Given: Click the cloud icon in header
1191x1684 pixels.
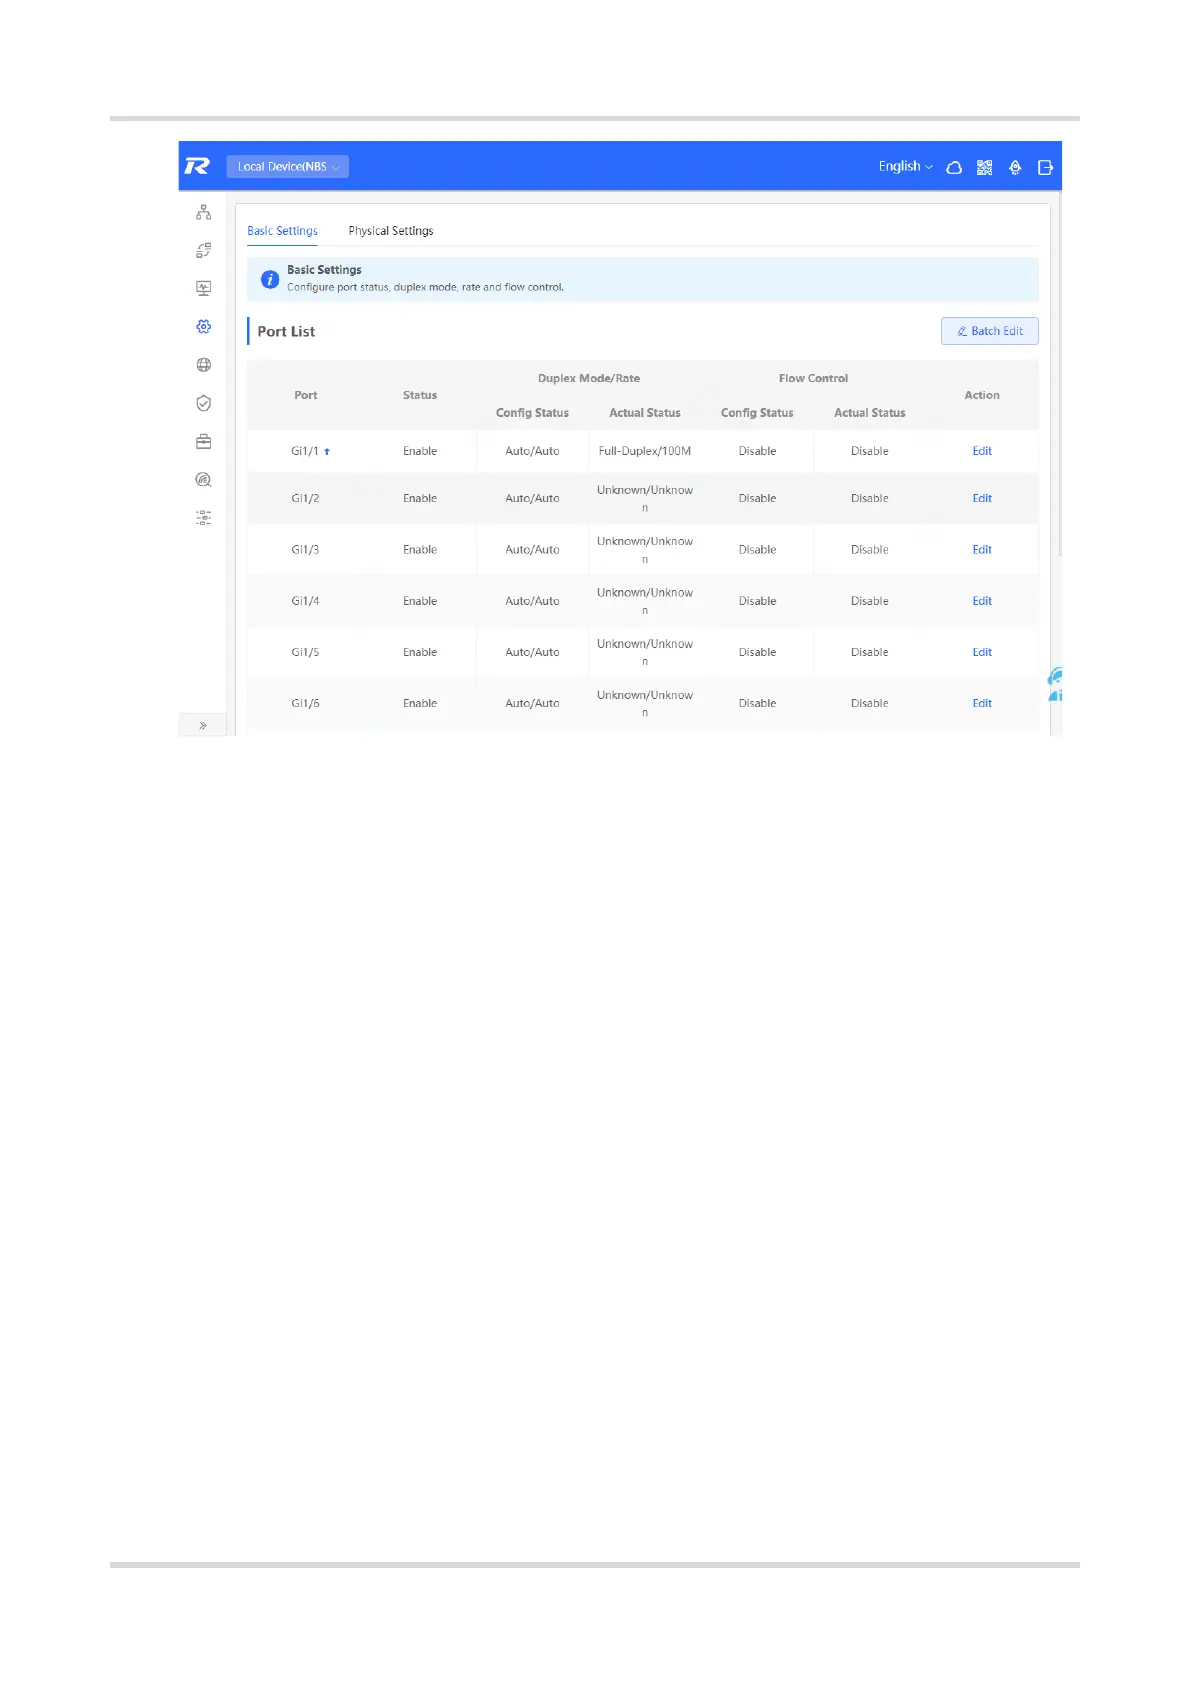Looking at the screenshot, I should pos(954,167).
